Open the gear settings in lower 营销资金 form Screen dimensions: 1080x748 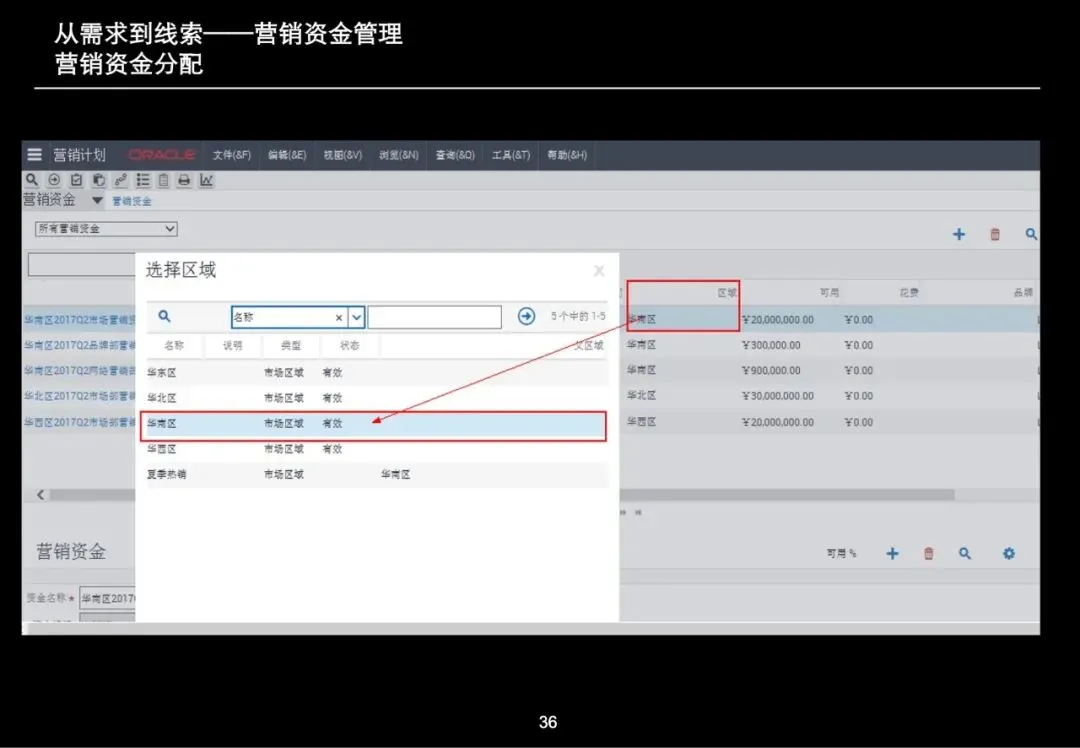click(x=1008, y=553)
